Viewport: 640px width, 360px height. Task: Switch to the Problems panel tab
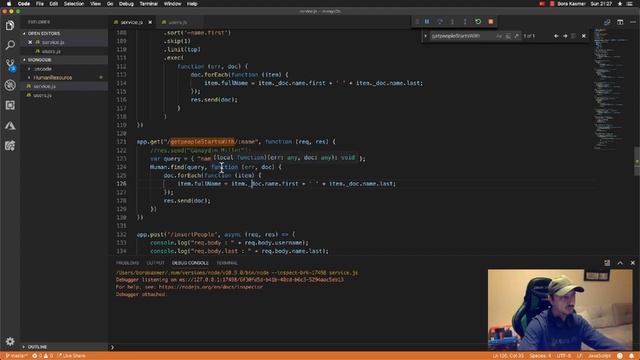(127, 263)
